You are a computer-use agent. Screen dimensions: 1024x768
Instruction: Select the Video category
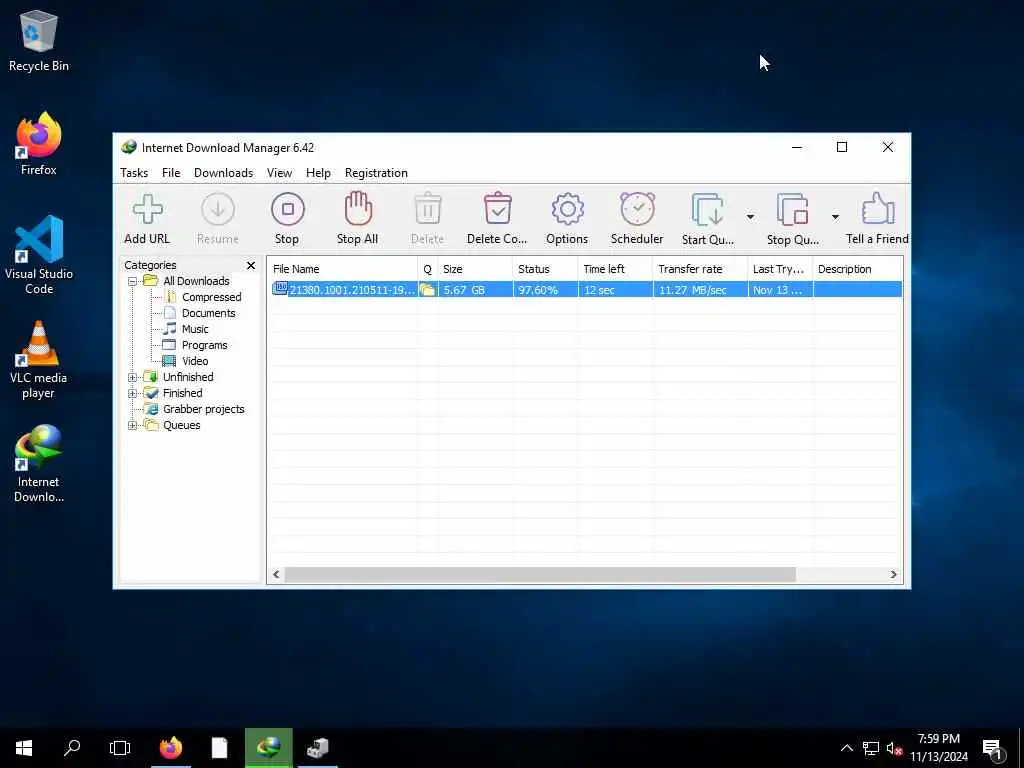point(195,361)
